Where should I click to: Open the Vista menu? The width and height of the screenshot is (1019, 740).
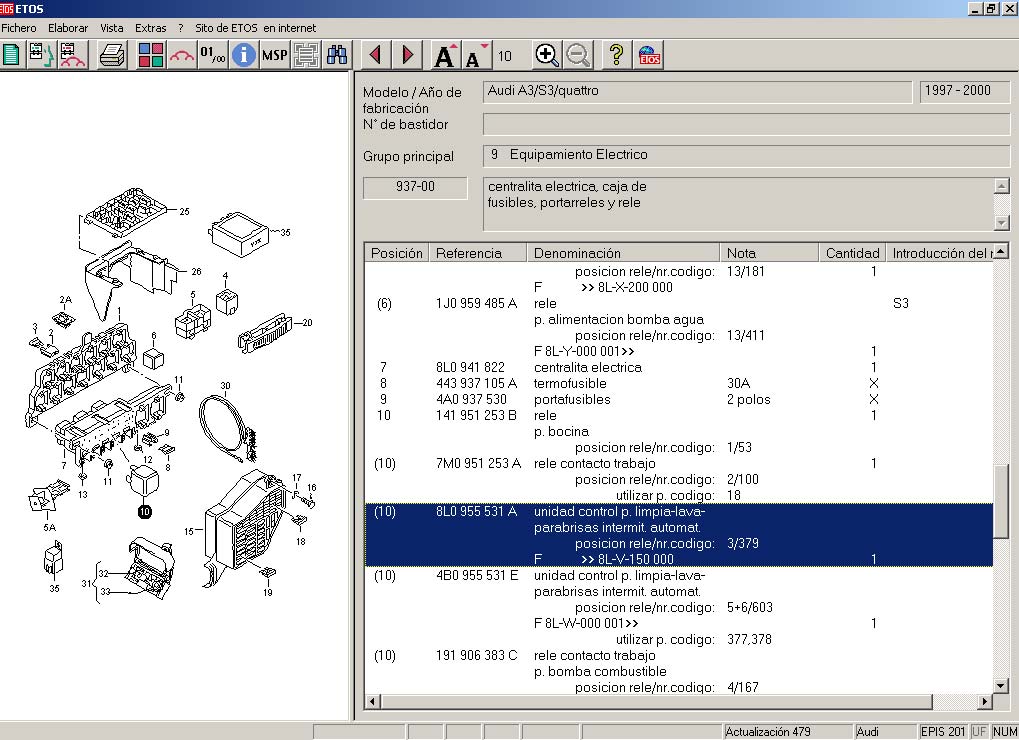tap(112, 28)
